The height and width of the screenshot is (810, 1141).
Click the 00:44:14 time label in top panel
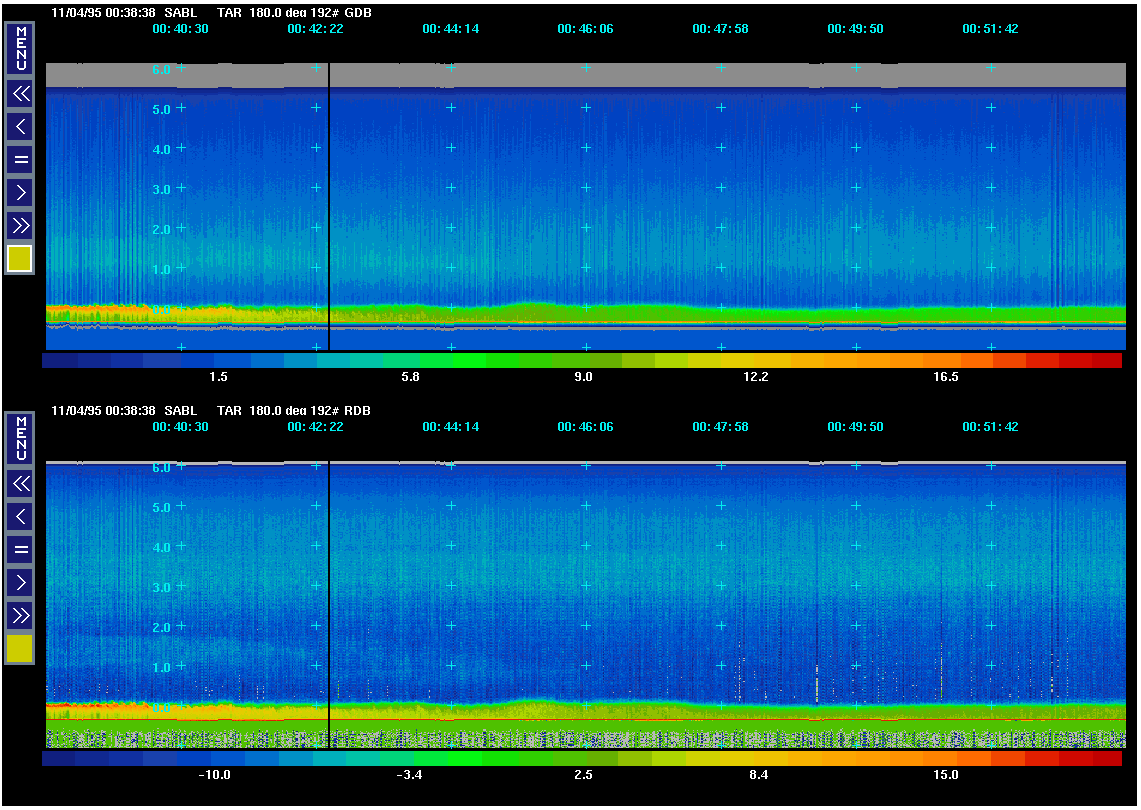[450, 29]
